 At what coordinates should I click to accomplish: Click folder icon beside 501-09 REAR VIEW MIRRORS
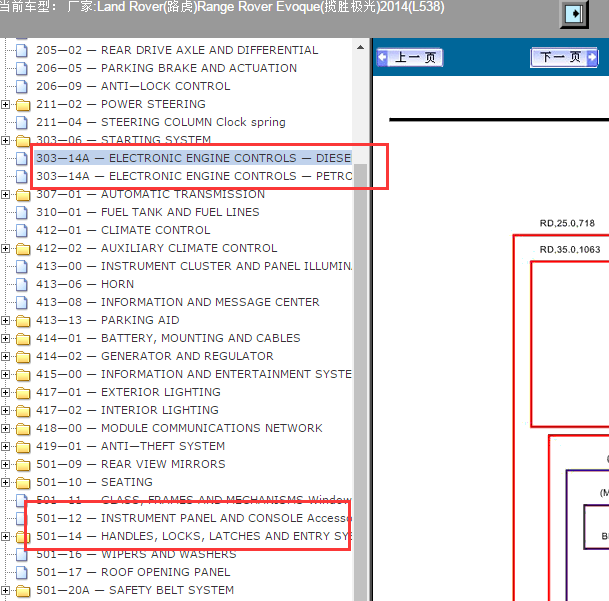pyautogui.click(x=23, y=465)
